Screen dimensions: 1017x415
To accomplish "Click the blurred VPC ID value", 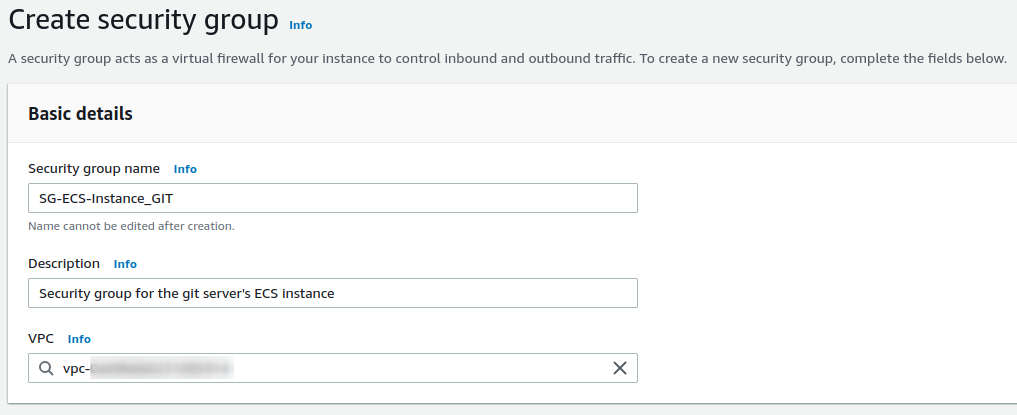I will pyautogui.click(x=160, y=369).
